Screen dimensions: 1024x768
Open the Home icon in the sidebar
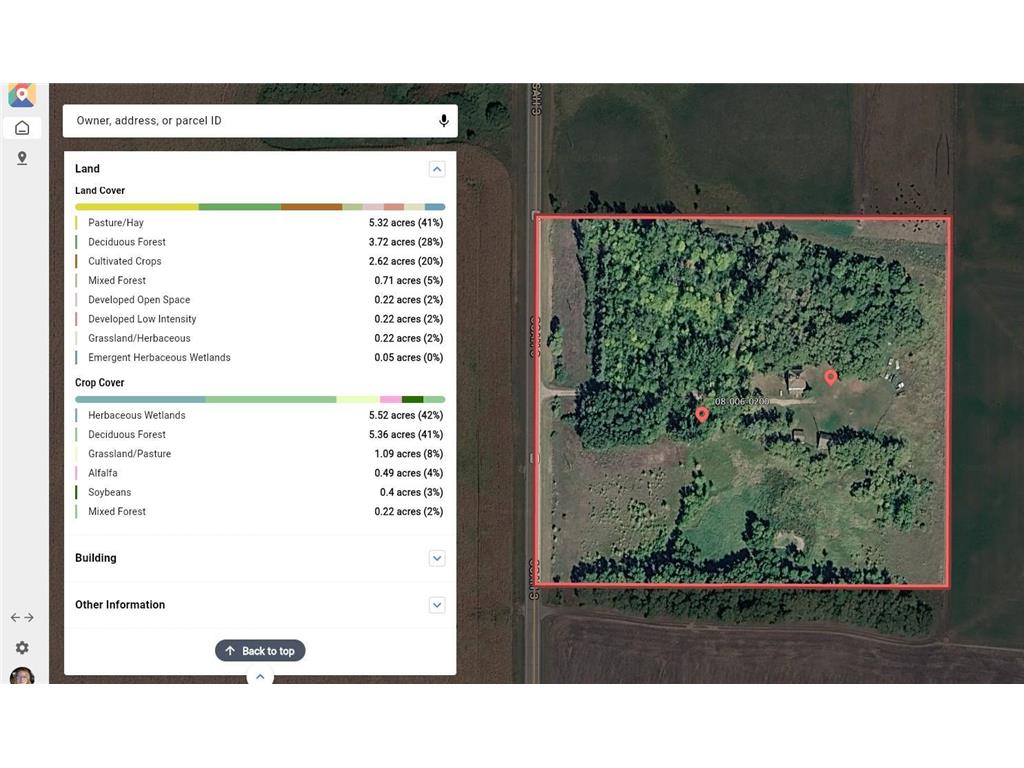[22, 128]
